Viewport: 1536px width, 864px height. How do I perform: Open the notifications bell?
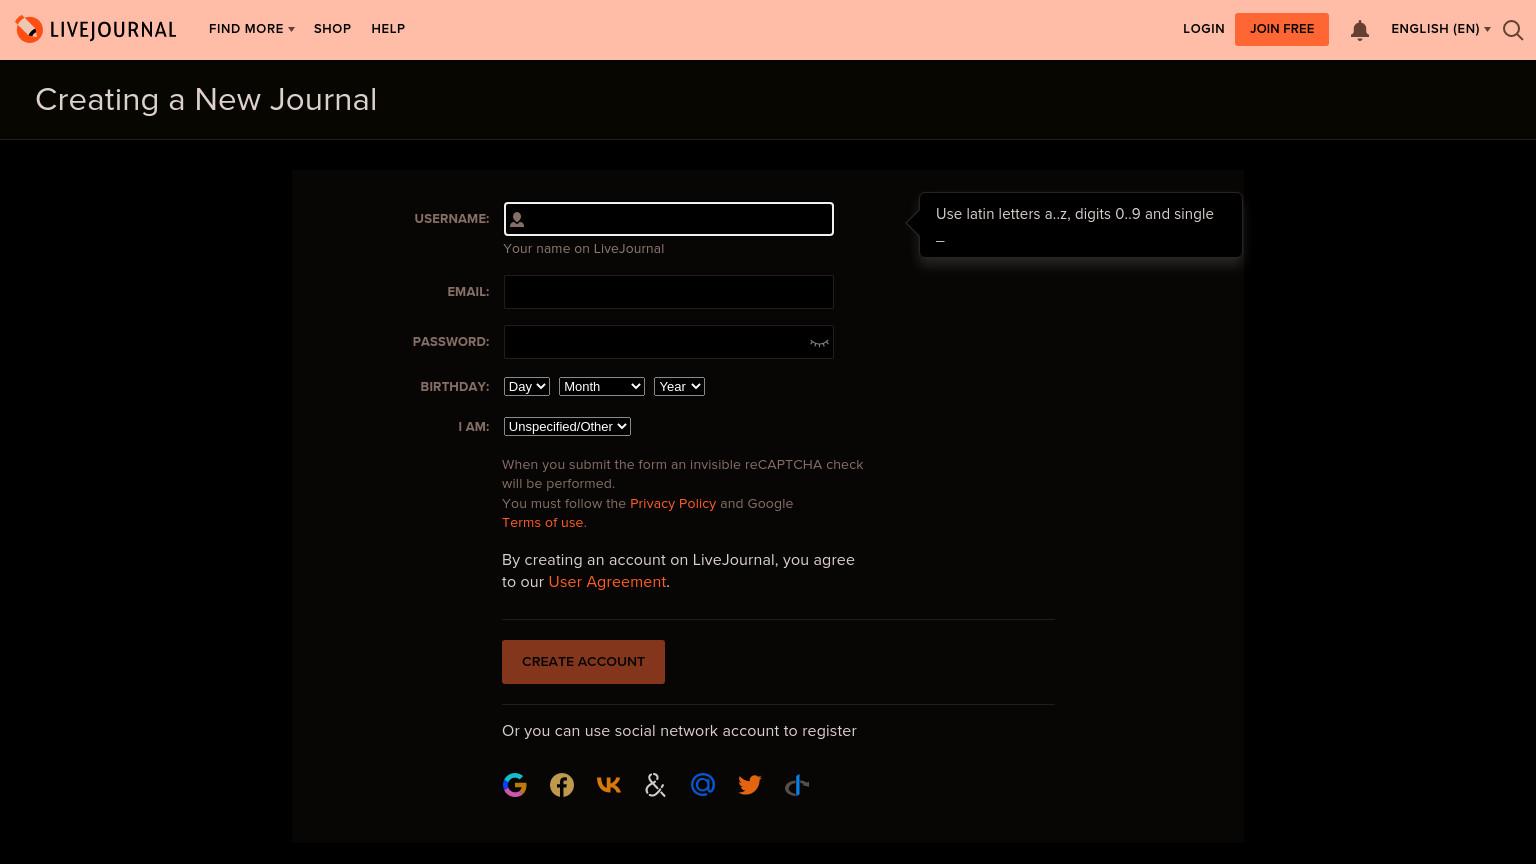(1360, 30)
